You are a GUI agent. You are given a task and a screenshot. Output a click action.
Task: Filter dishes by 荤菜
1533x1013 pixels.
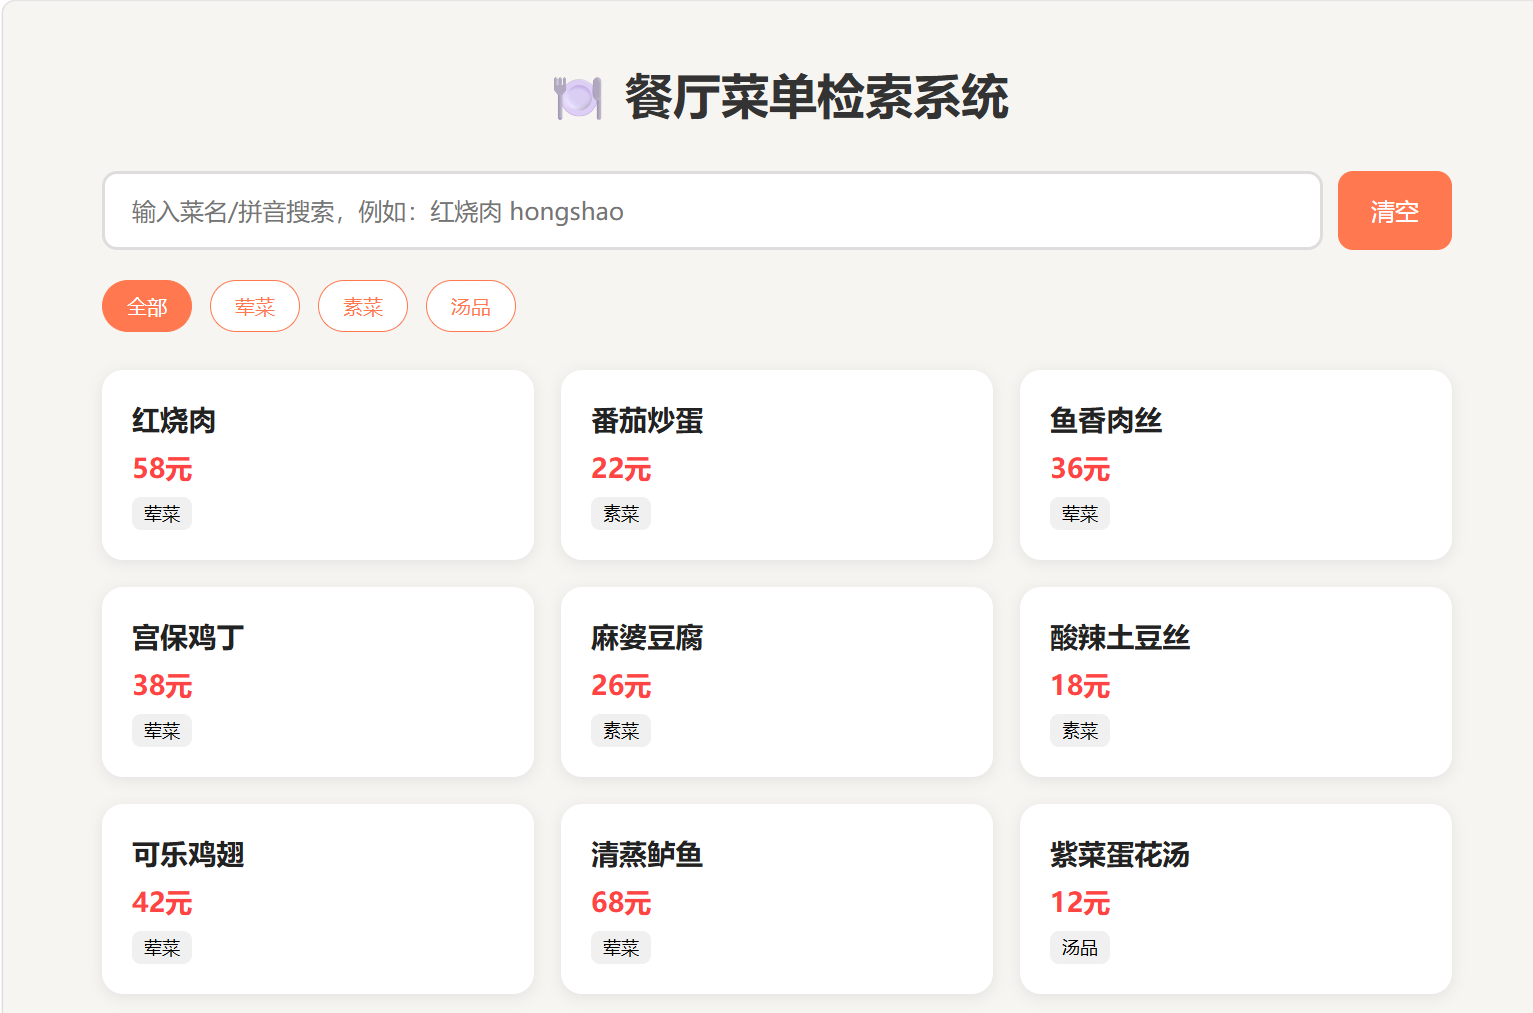click(x=255, y=306)
